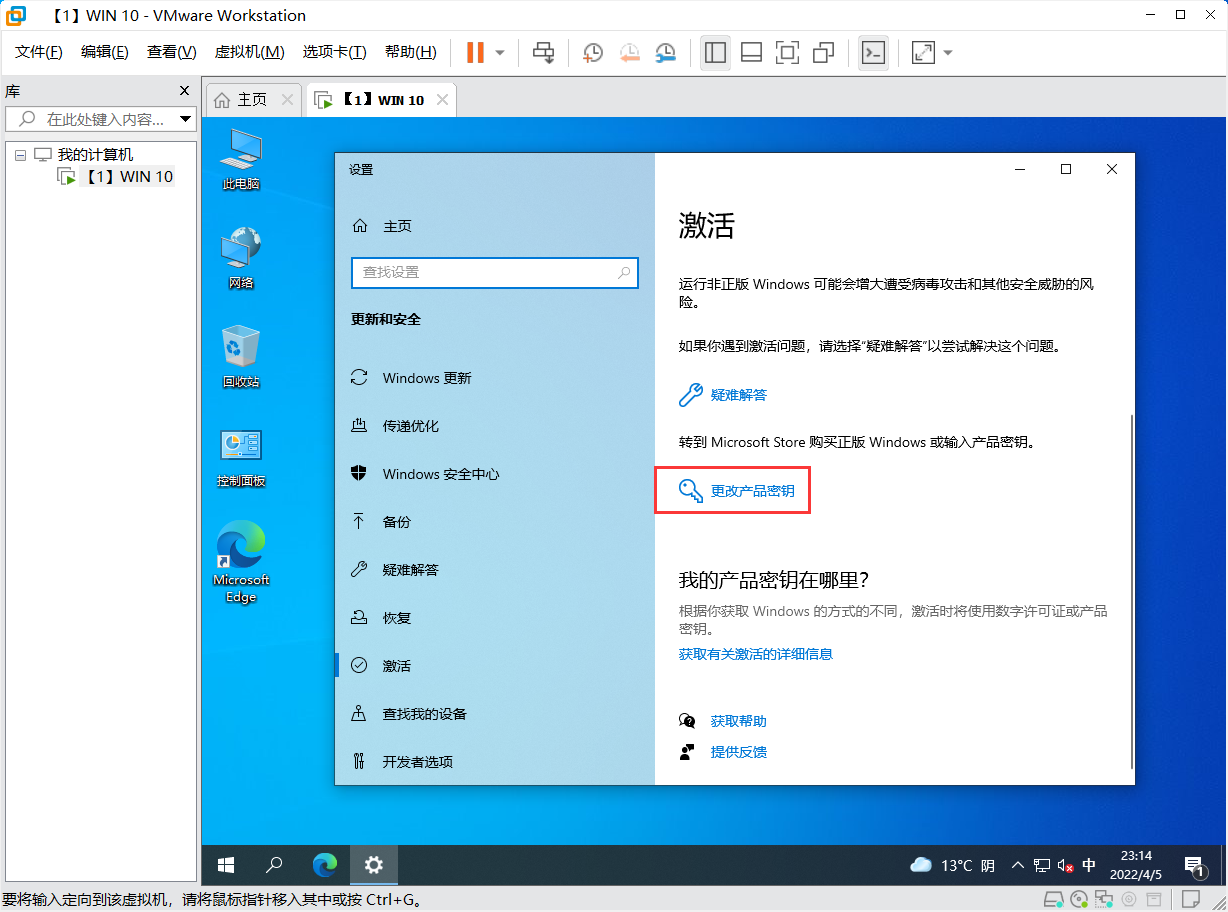This screenshot has height=912, width=1228.
Task: Click the stretch guest display icon
Action: pos(923,52)
